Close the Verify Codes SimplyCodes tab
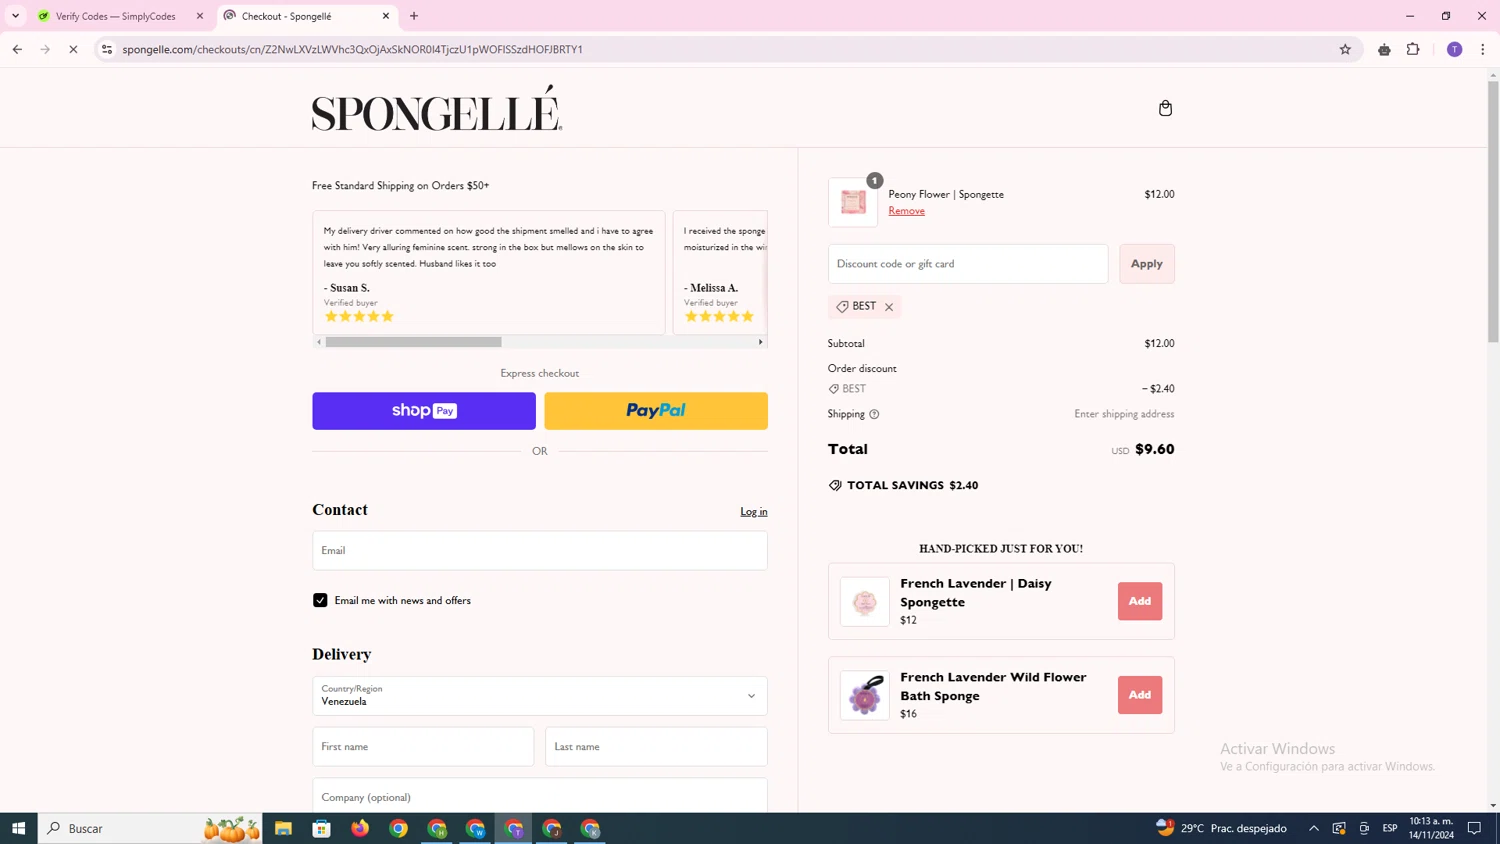The height and width of the screenshot is (844, 1500). point(199,16)
